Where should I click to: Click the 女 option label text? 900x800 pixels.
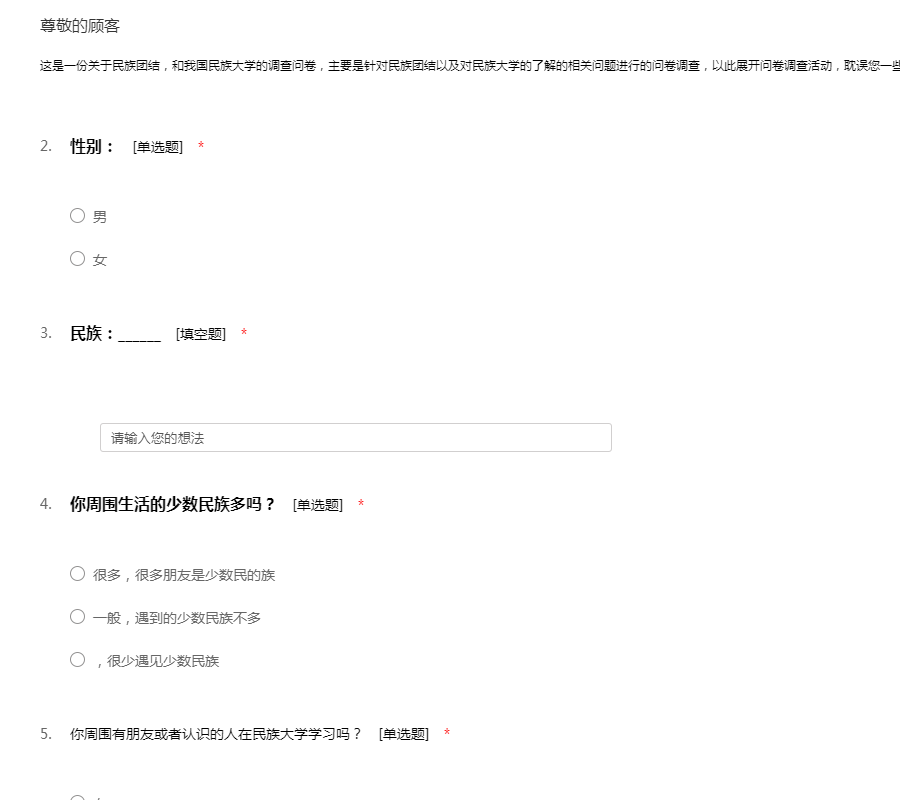[100, 260]
